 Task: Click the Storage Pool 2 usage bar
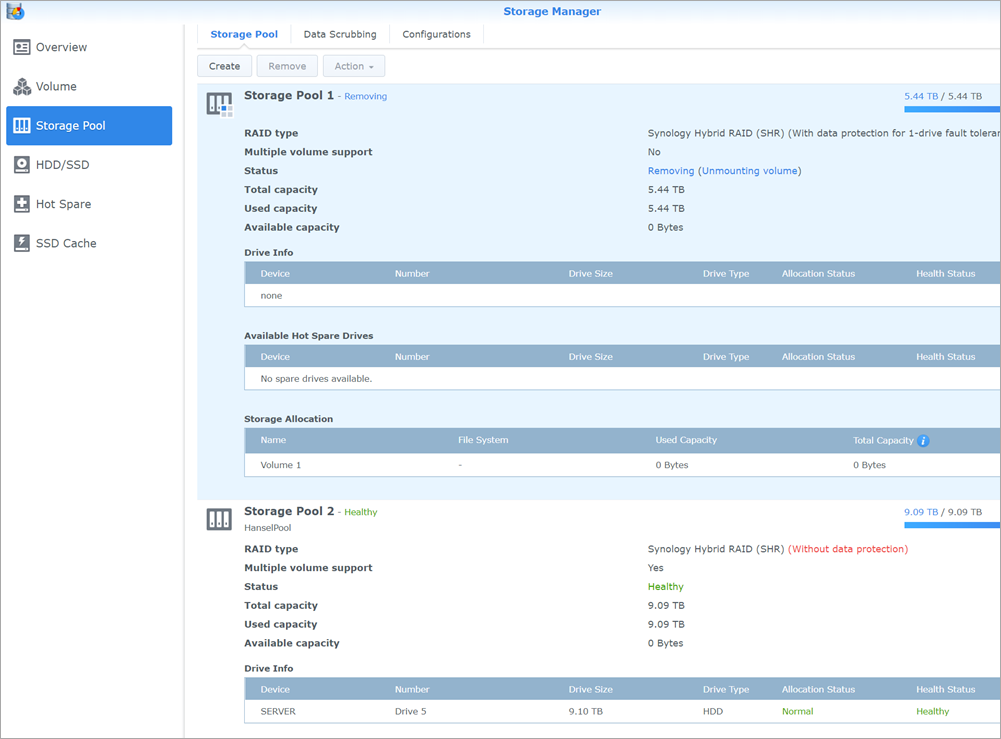coord(952,525)
